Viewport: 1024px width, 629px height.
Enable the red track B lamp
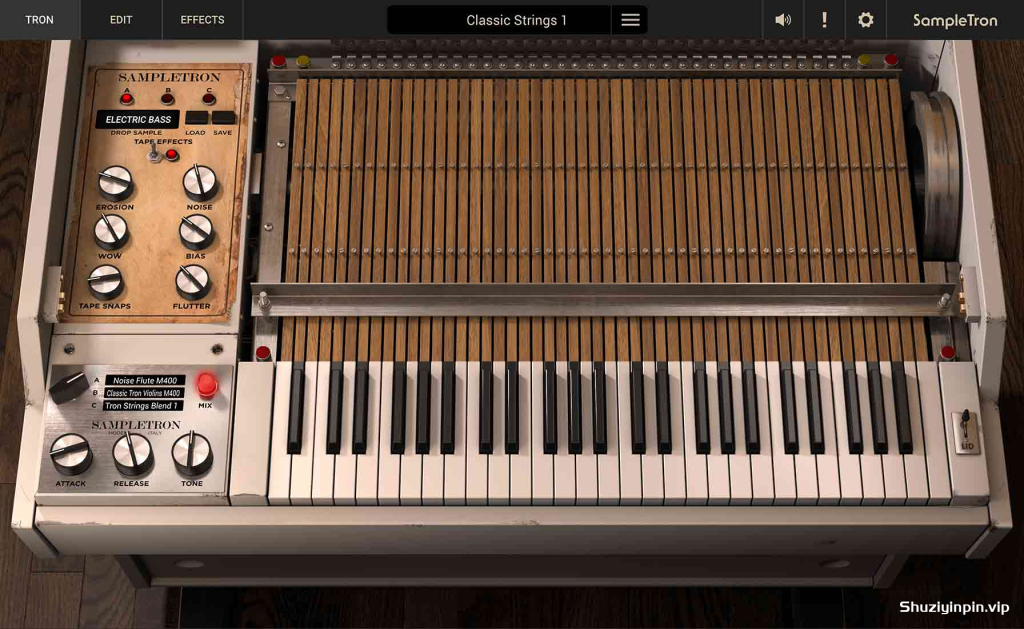tap(168, 99)
